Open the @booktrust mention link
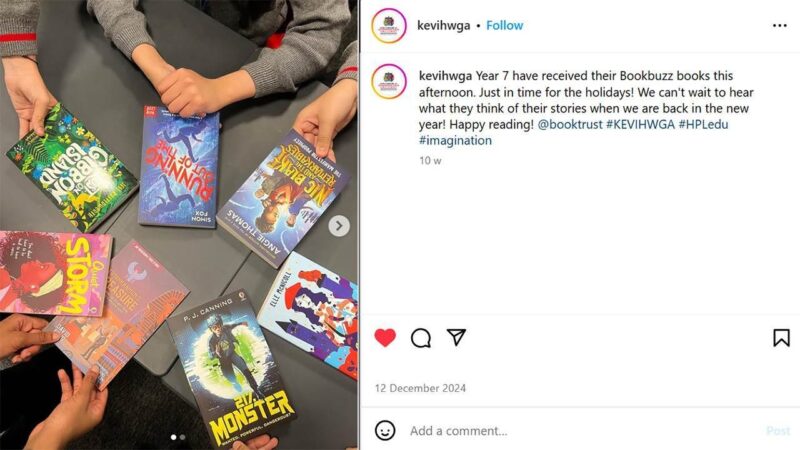The height and width of the screenshot is (450, 800). pos(569,124)
